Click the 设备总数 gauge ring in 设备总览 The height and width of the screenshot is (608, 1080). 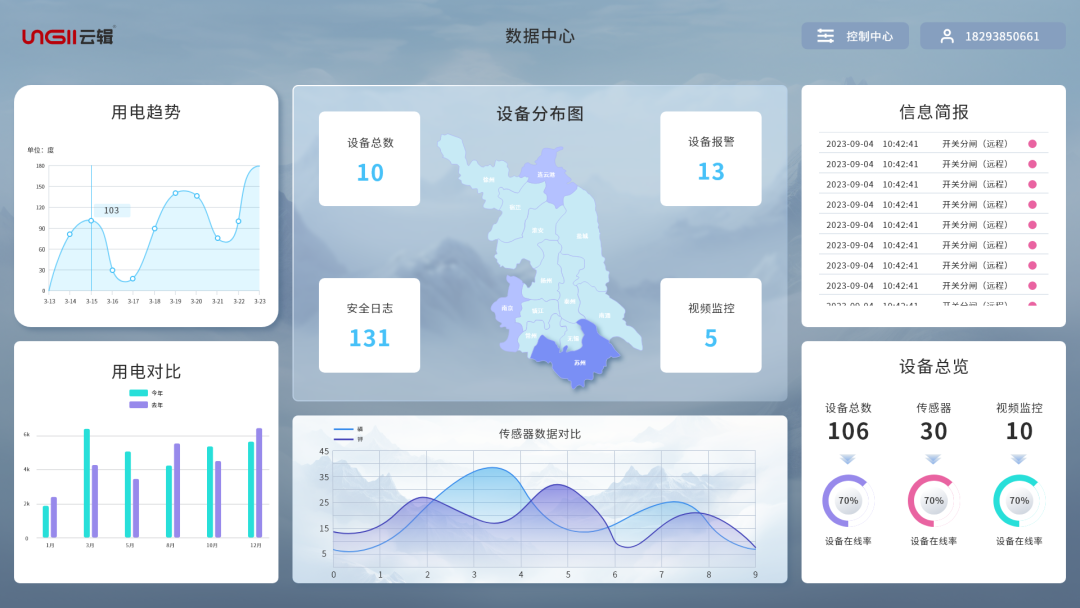[x=847, y=501]
